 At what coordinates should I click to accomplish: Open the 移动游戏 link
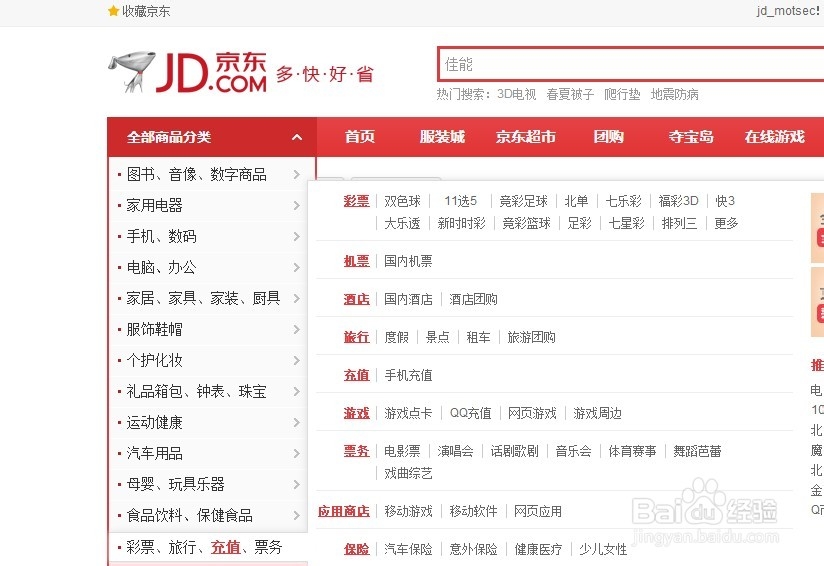point(408,512)
